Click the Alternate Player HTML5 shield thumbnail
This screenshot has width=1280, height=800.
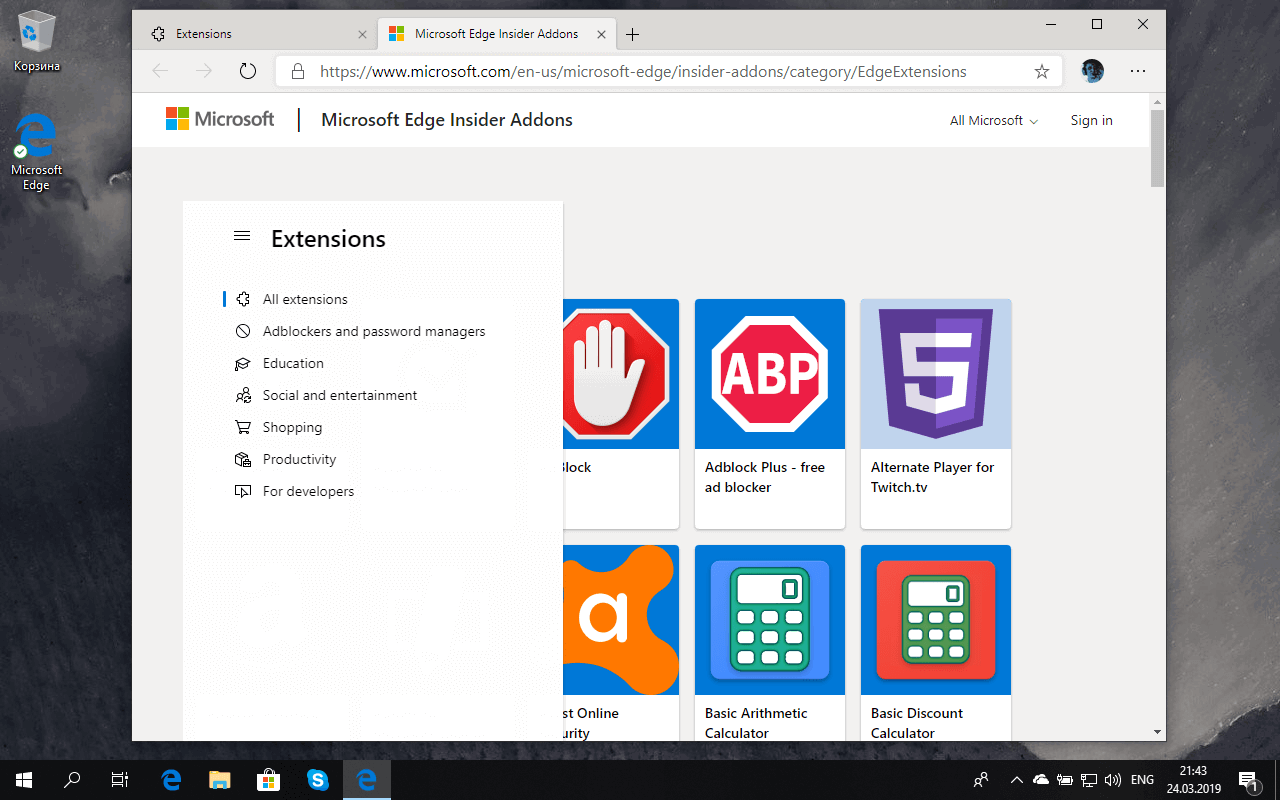click(x=936, y=374)
